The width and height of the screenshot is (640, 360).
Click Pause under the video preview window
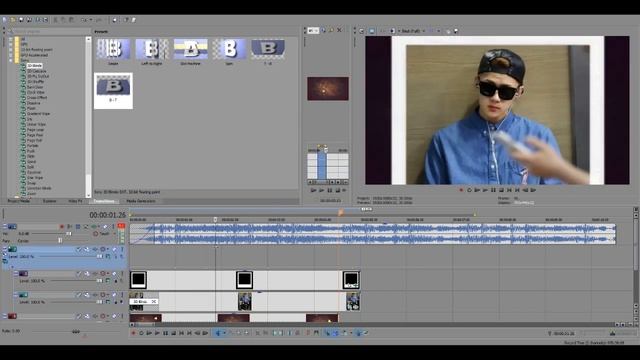(x=493, y=190)
